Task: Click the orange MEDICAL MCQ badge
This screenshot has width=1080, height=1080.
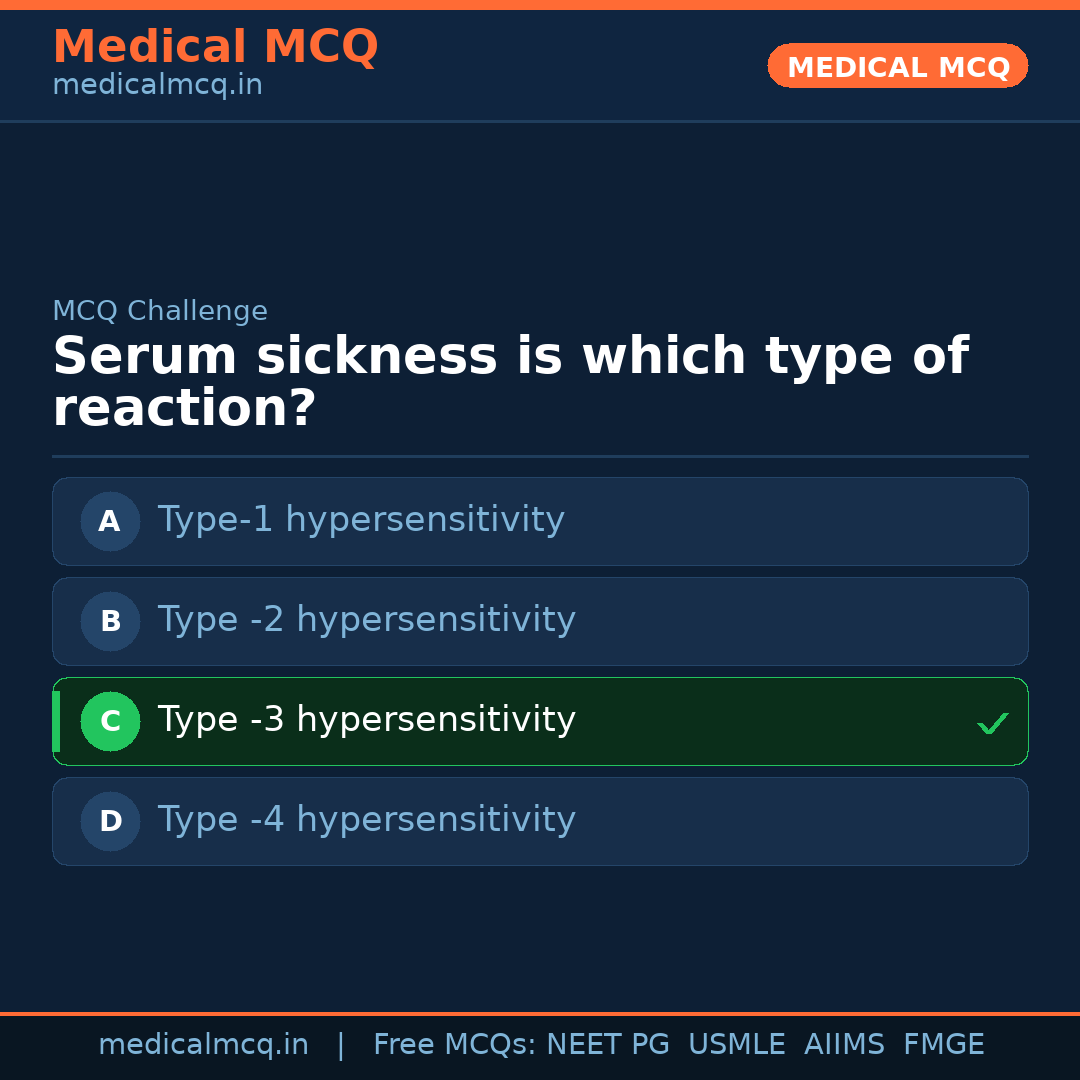Action: coord(897,66)
